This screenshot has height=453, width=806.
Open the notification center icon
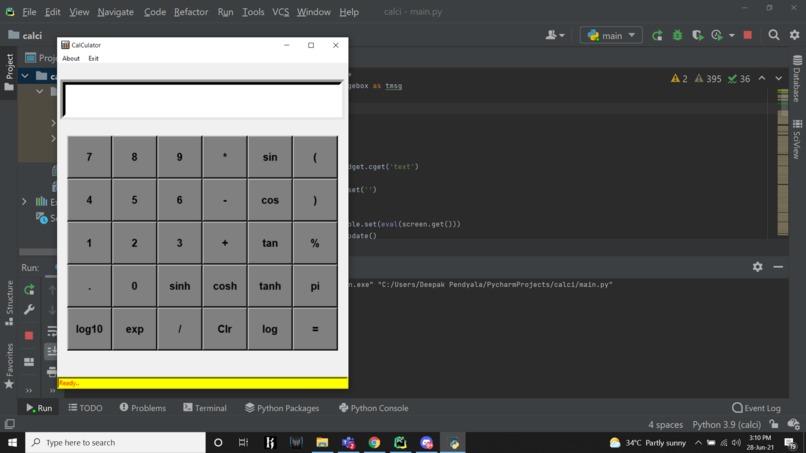790,443
